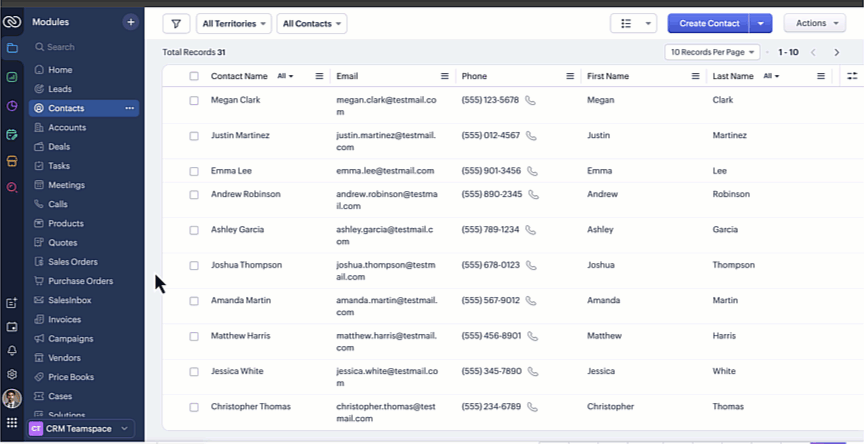Click the plus icon beside Modules
The width and height of the screenshot is (864, 444).
click(130, 21)
